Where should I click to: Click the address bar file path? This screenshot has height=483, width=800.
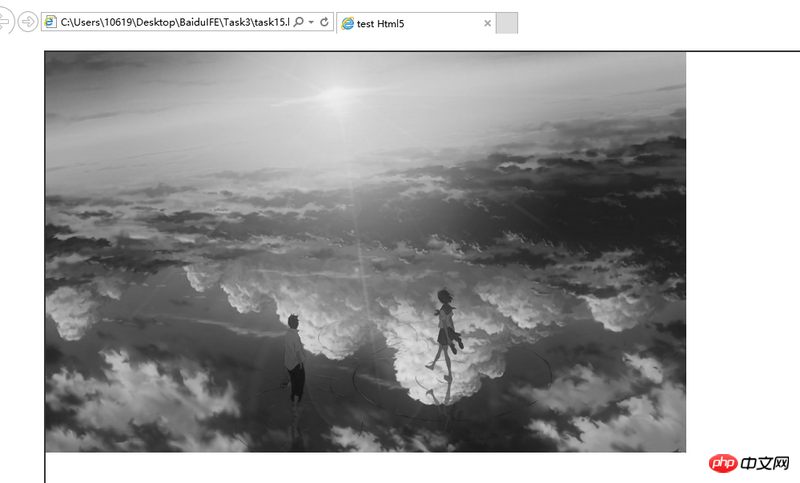[x=175, y=22]
